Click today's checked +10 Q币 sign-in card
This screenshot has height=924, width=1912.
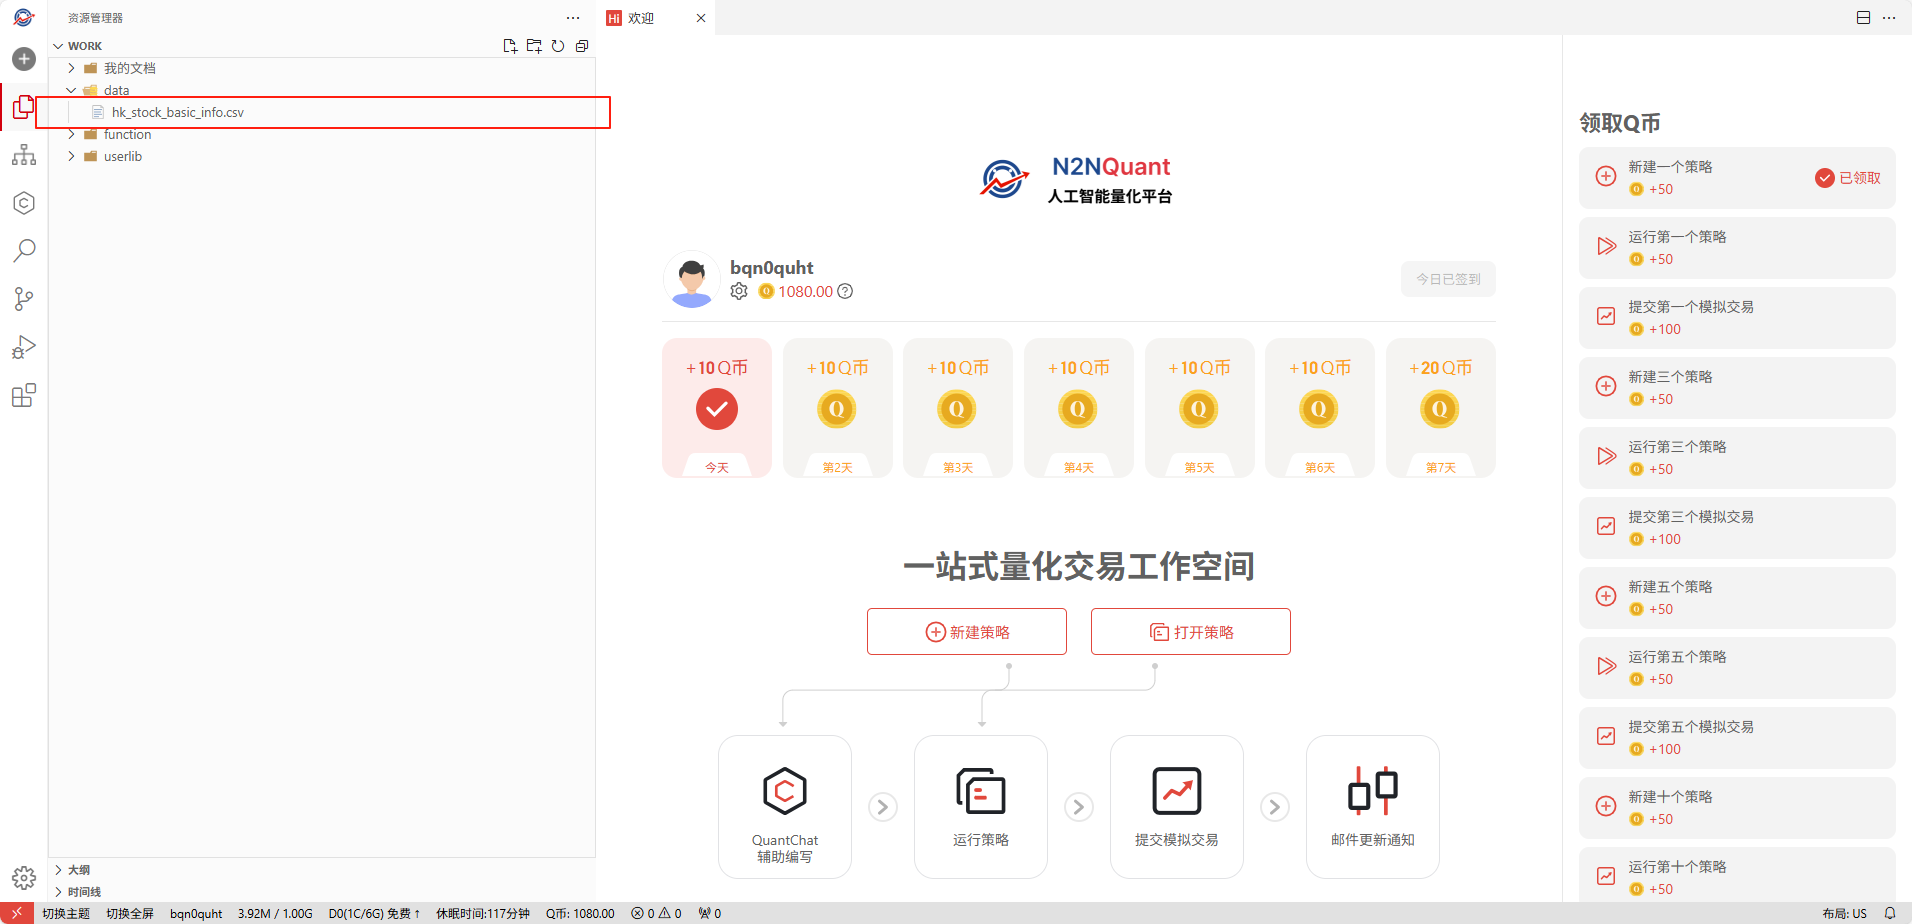point(717,408)
